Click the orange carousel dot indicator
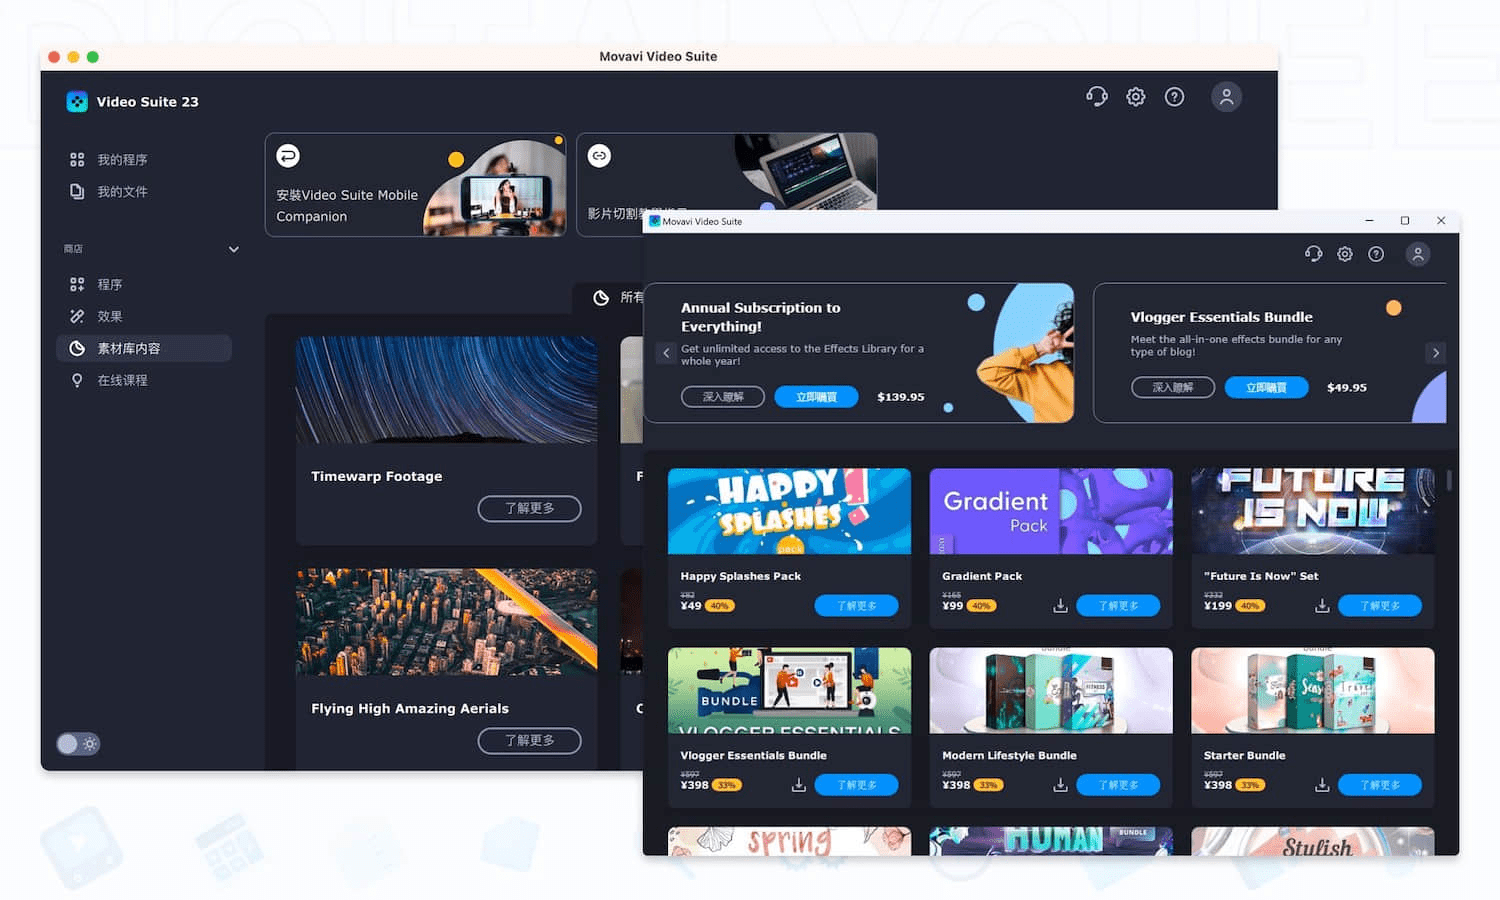Screen dimensions: 1500x900 click(1395, 308)
